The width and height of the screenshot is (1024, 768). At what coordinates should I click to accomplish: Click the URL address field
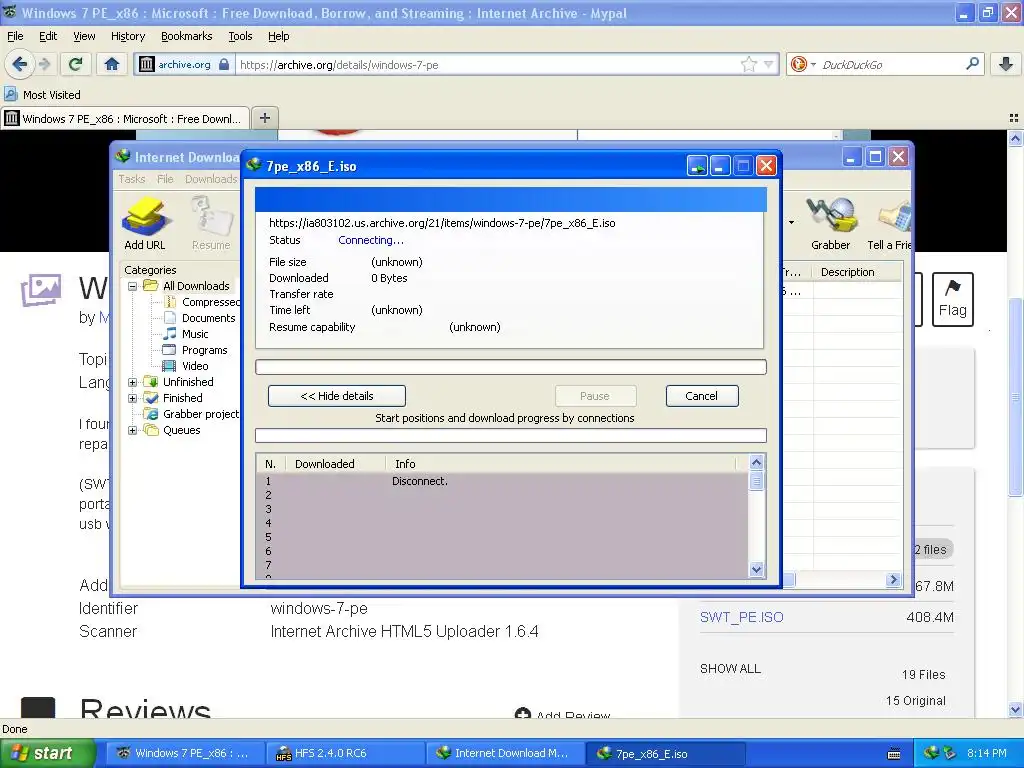pos(488,64)
